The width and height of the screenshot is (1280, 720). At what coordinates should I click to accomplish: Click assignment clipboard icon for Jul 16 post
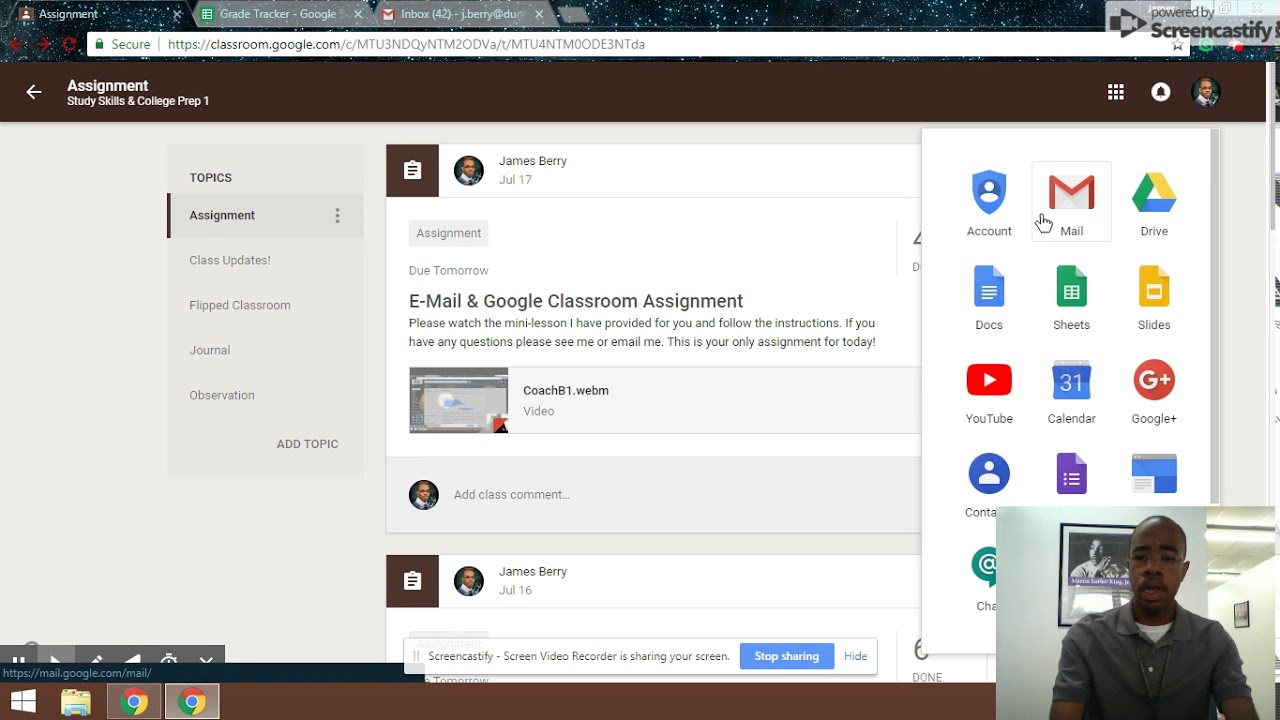[x=412, y=581]
